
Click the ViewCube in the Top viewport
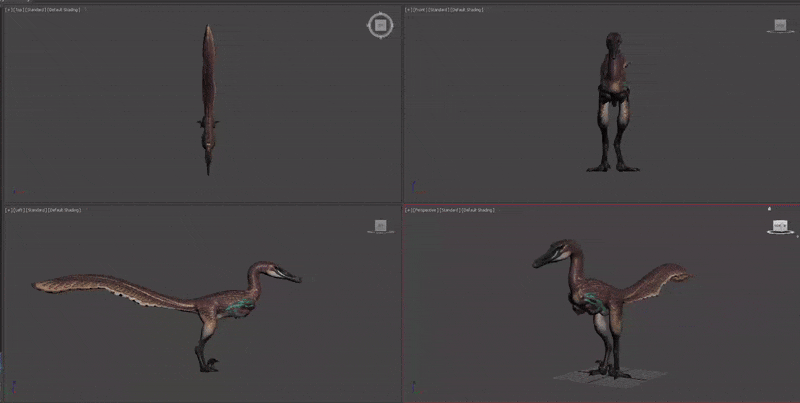pos(380,25)
